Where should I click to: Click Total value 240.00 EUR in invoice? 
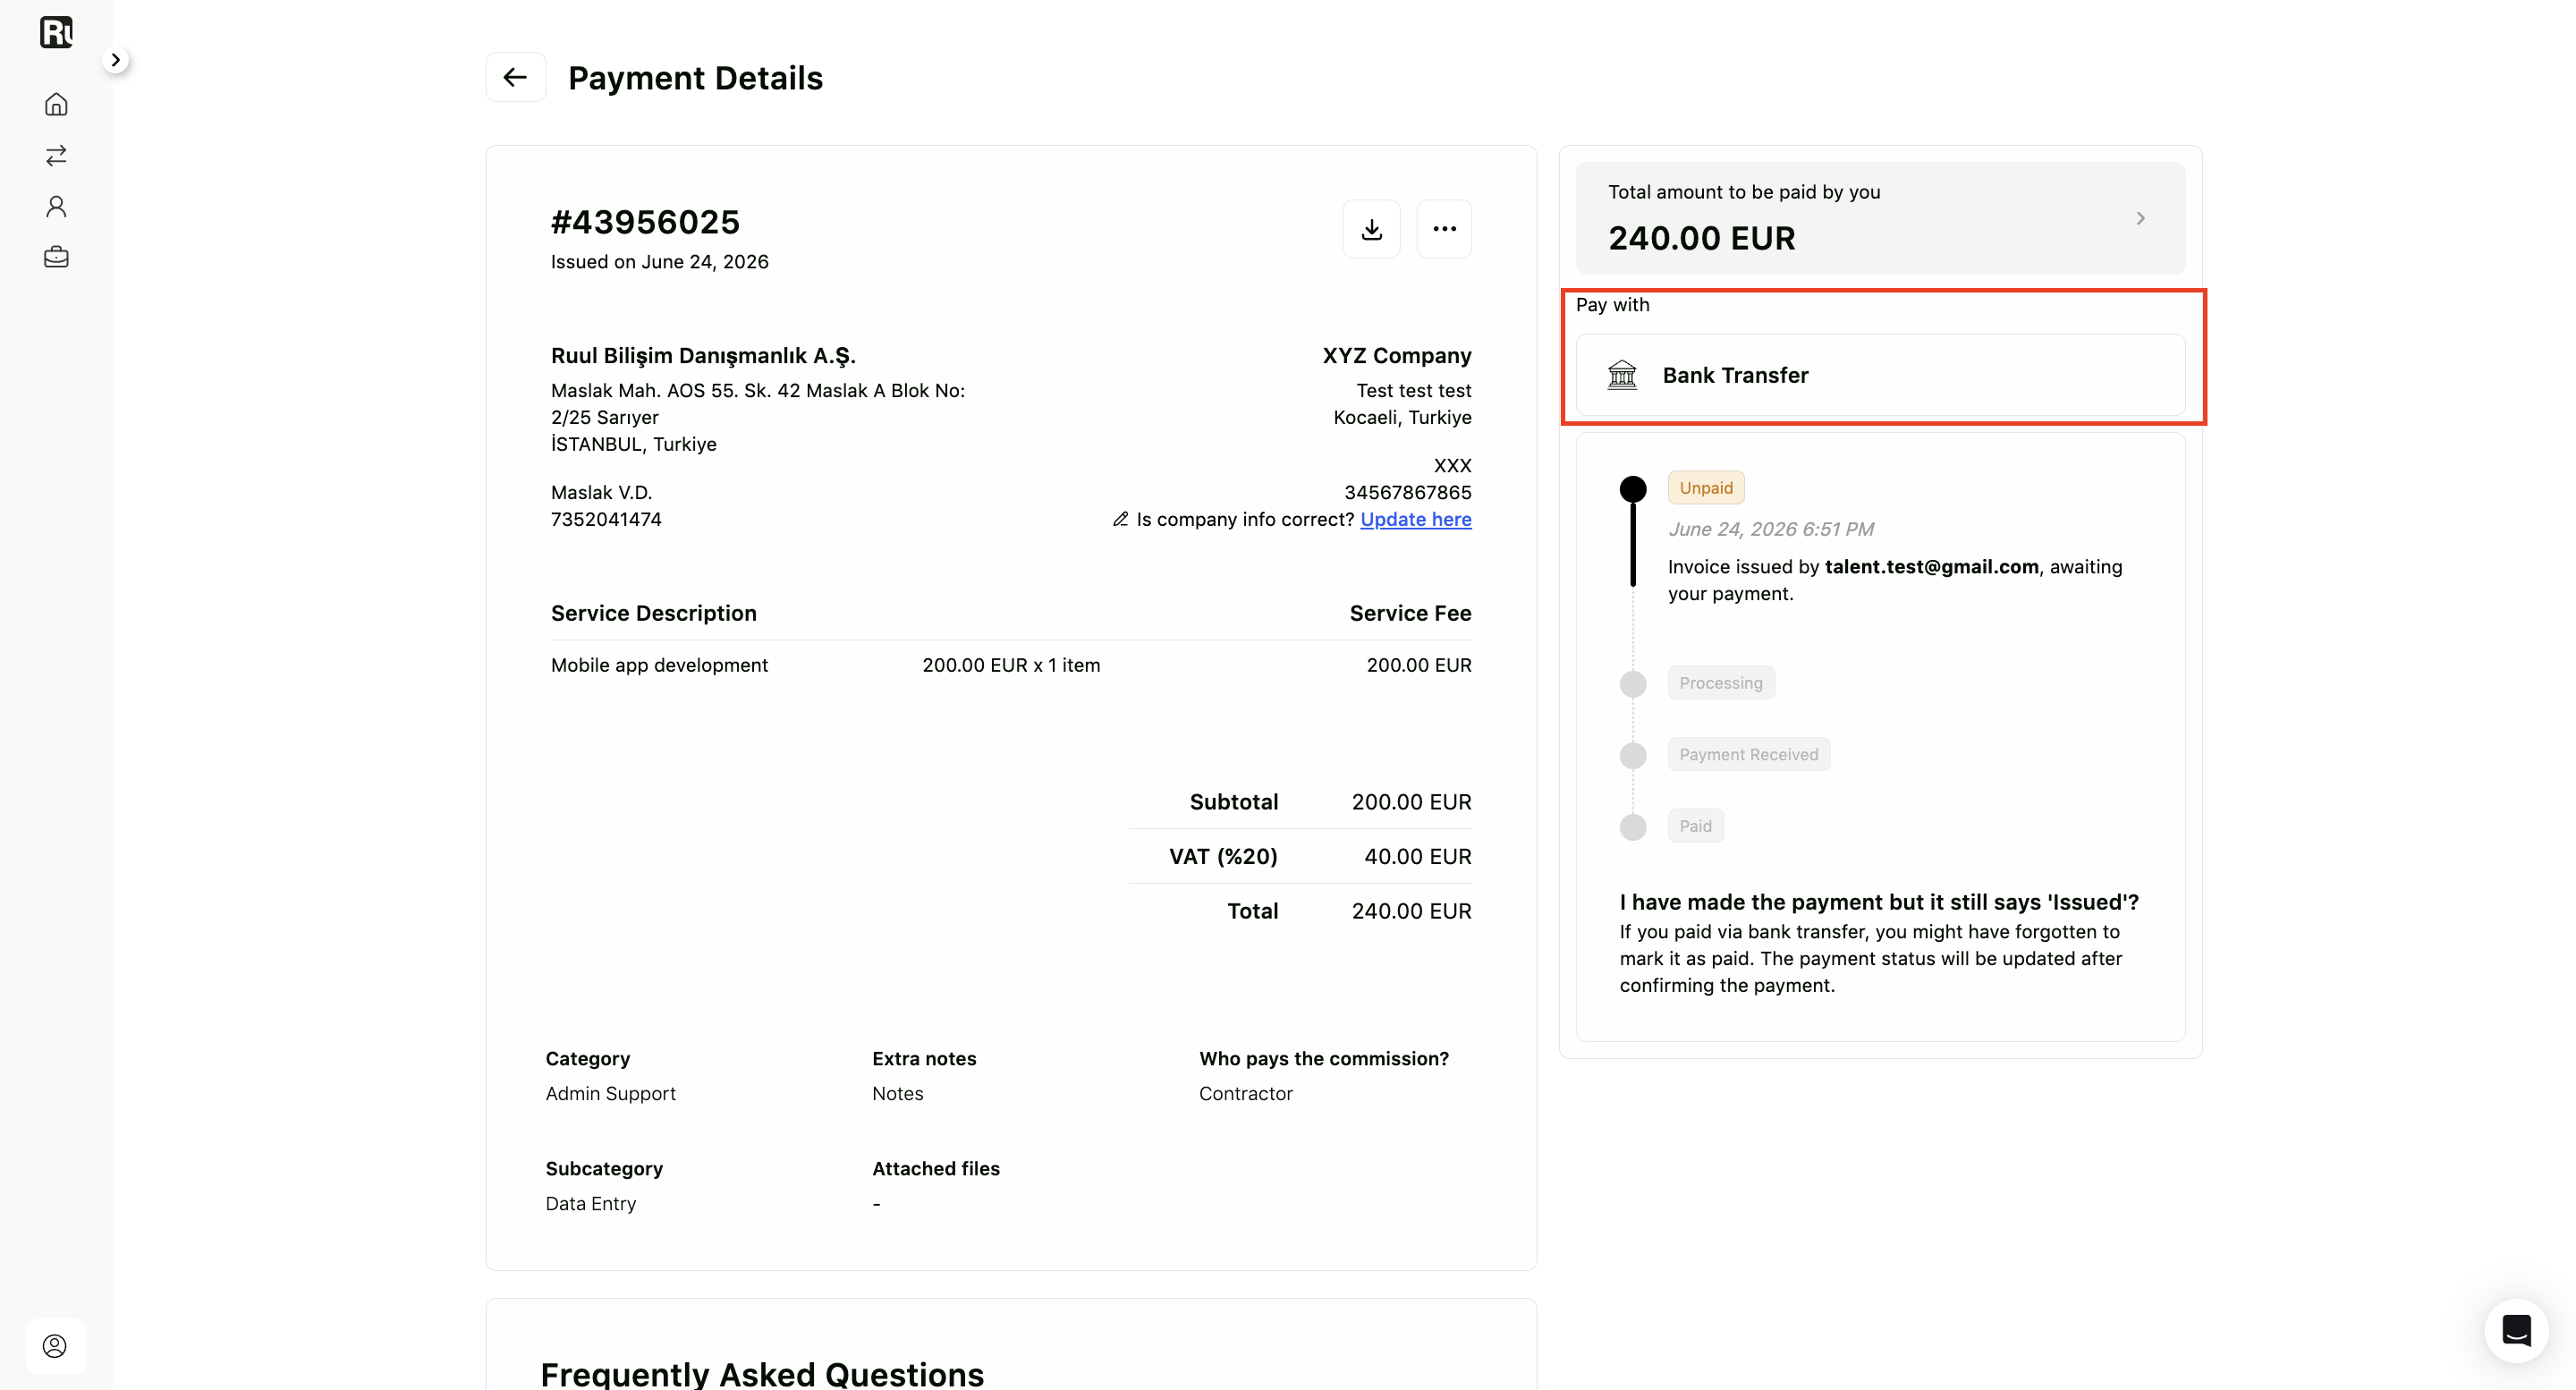(1411, 911)
